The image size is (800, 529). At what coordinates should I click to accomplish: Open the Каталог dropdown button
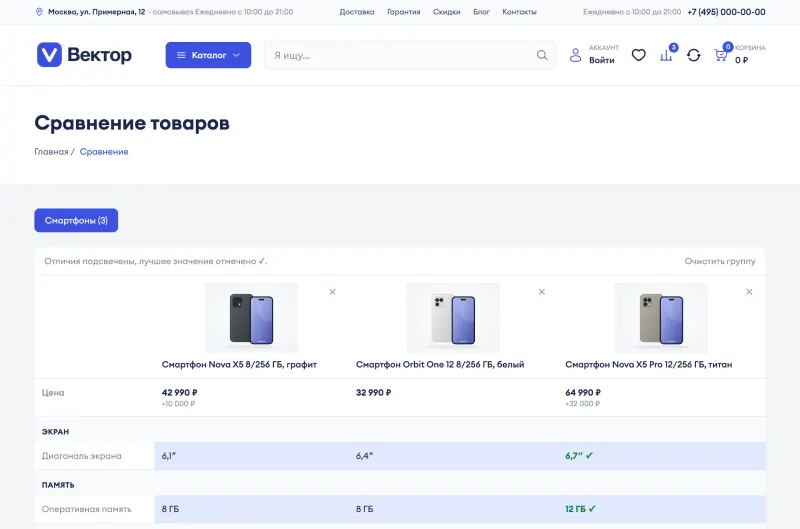[x=208, y=55]
